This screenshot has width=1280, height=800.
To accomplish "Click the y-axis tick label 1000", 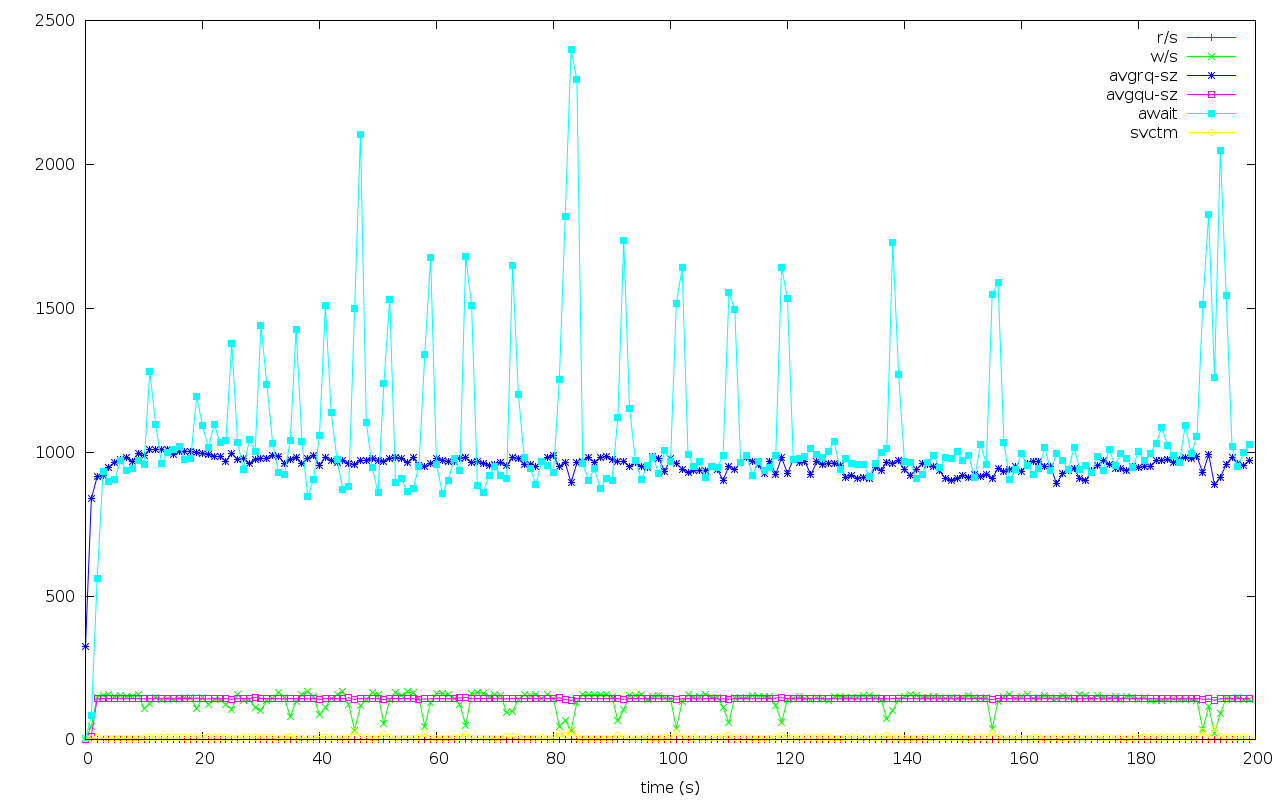I will pyautogui.click(x=57, y=452).
